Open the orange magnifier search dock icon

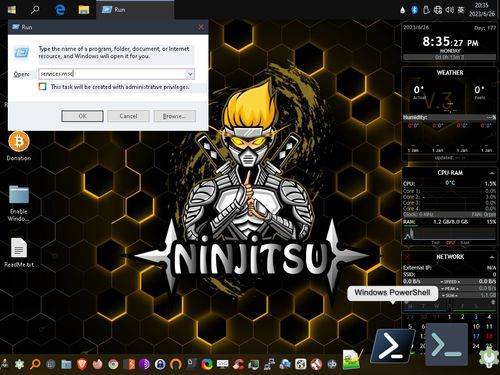click(35, 364)
